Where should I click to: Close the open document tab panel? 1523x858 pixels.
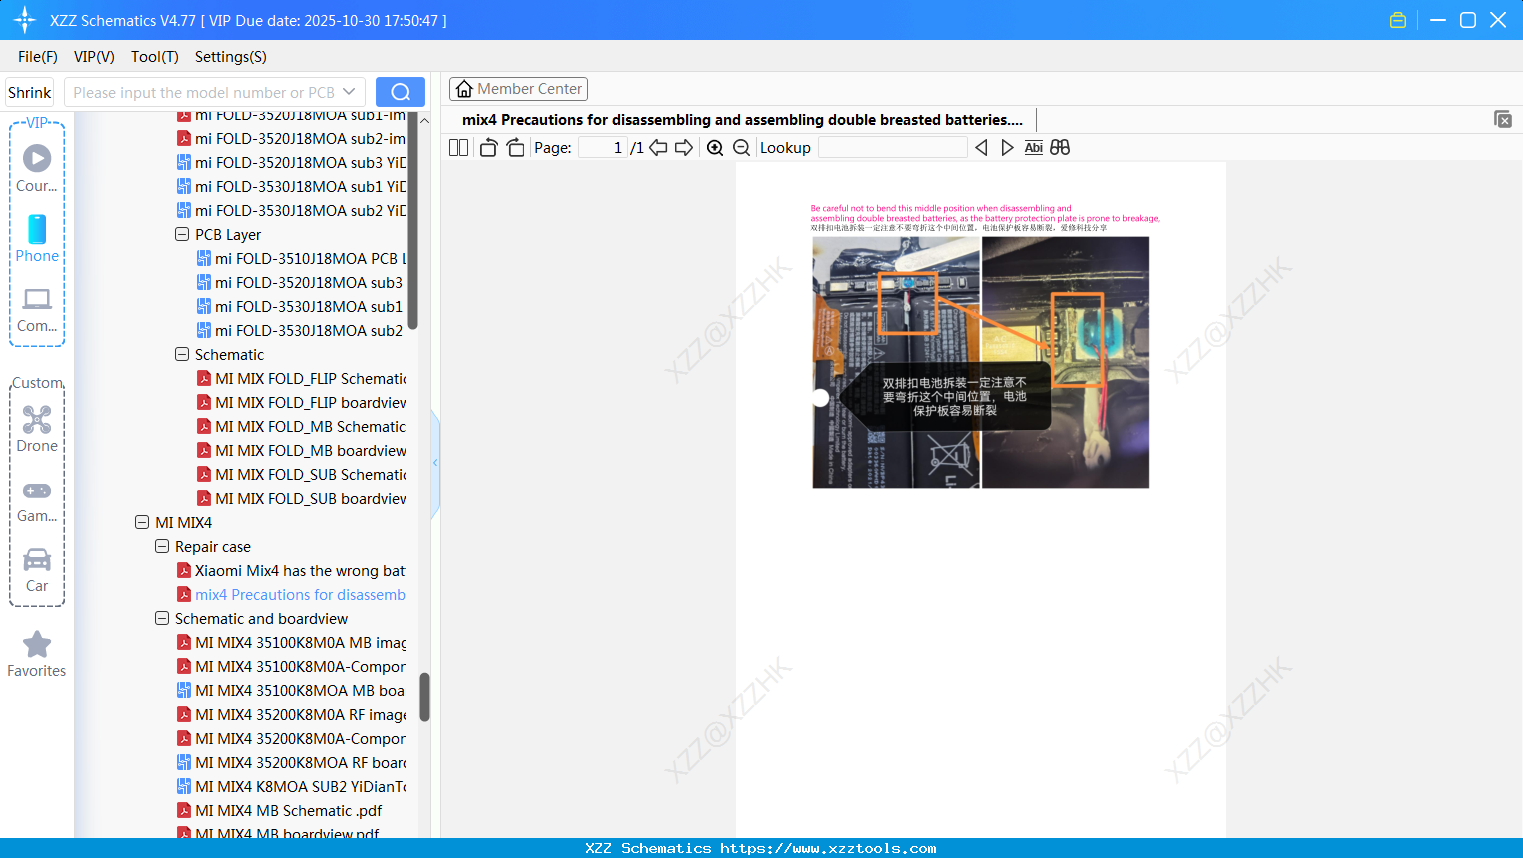tap(1503, 119)
